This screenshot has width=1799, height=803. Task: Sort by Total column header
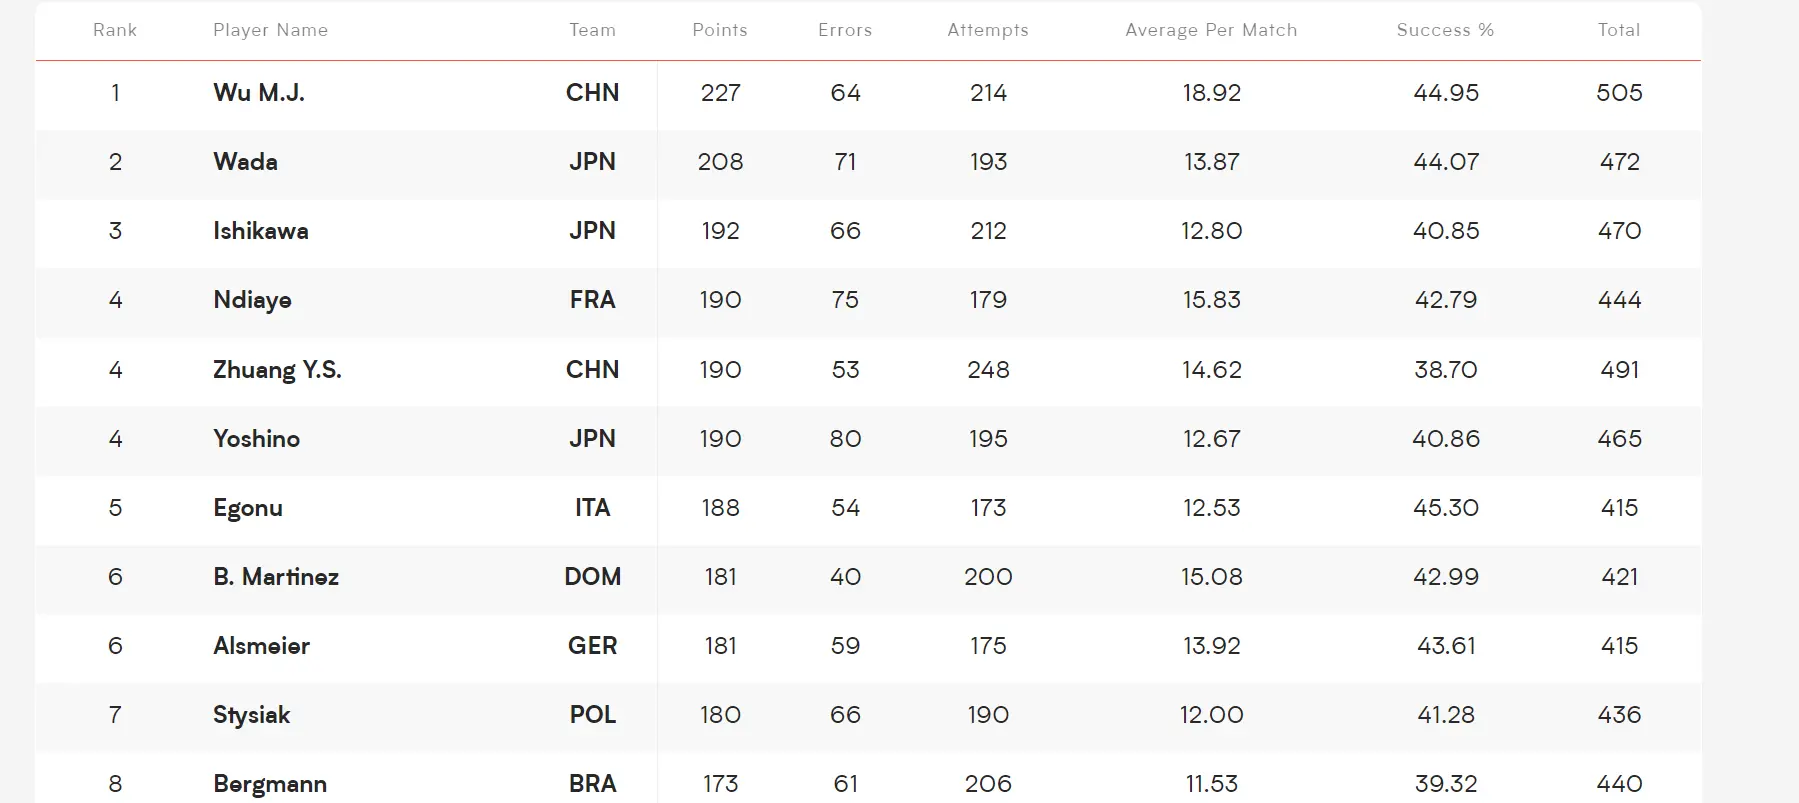click(1619, 30)
